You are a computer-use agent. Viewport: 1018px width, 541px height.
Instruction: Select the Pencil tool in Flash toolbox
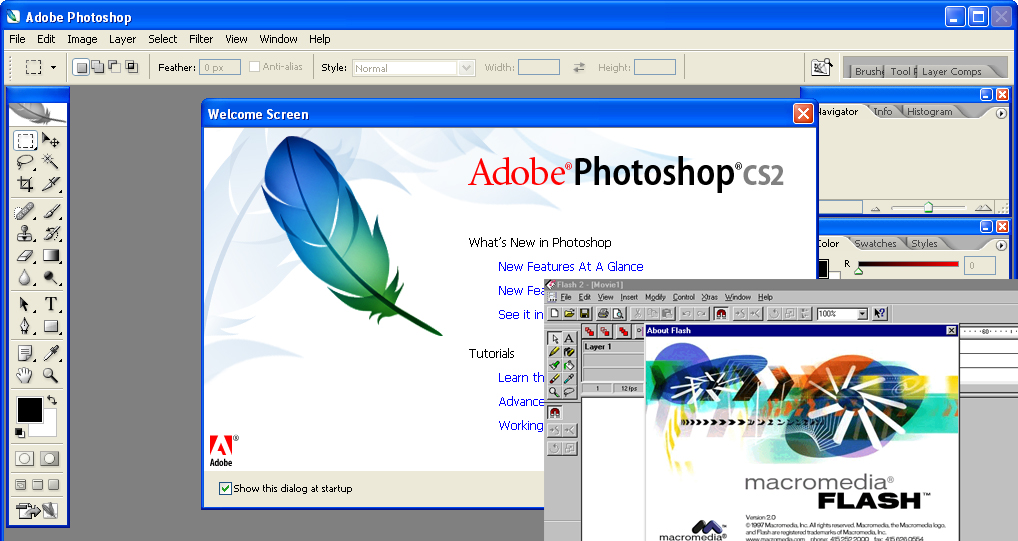pos(554,352)
